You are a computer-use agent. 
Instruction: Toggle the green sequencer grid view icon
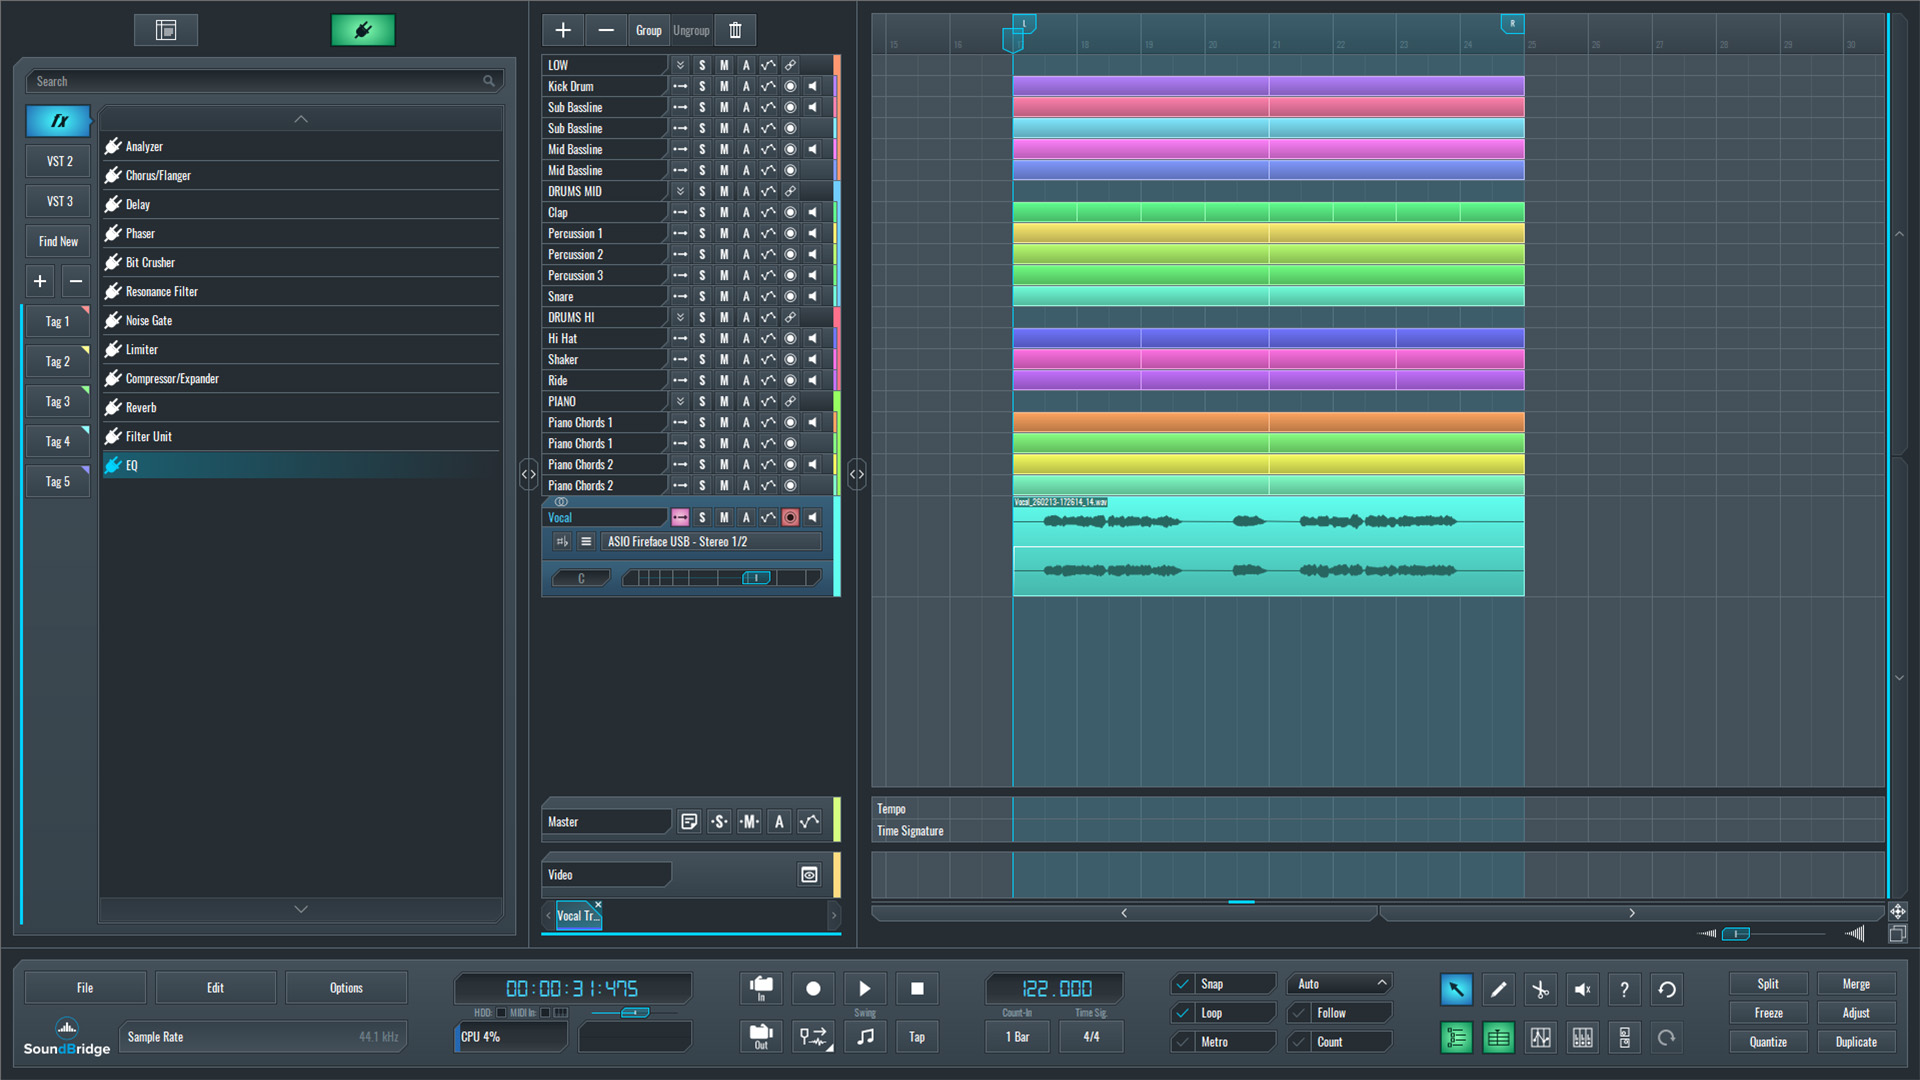click(x=1498, y=1037)
